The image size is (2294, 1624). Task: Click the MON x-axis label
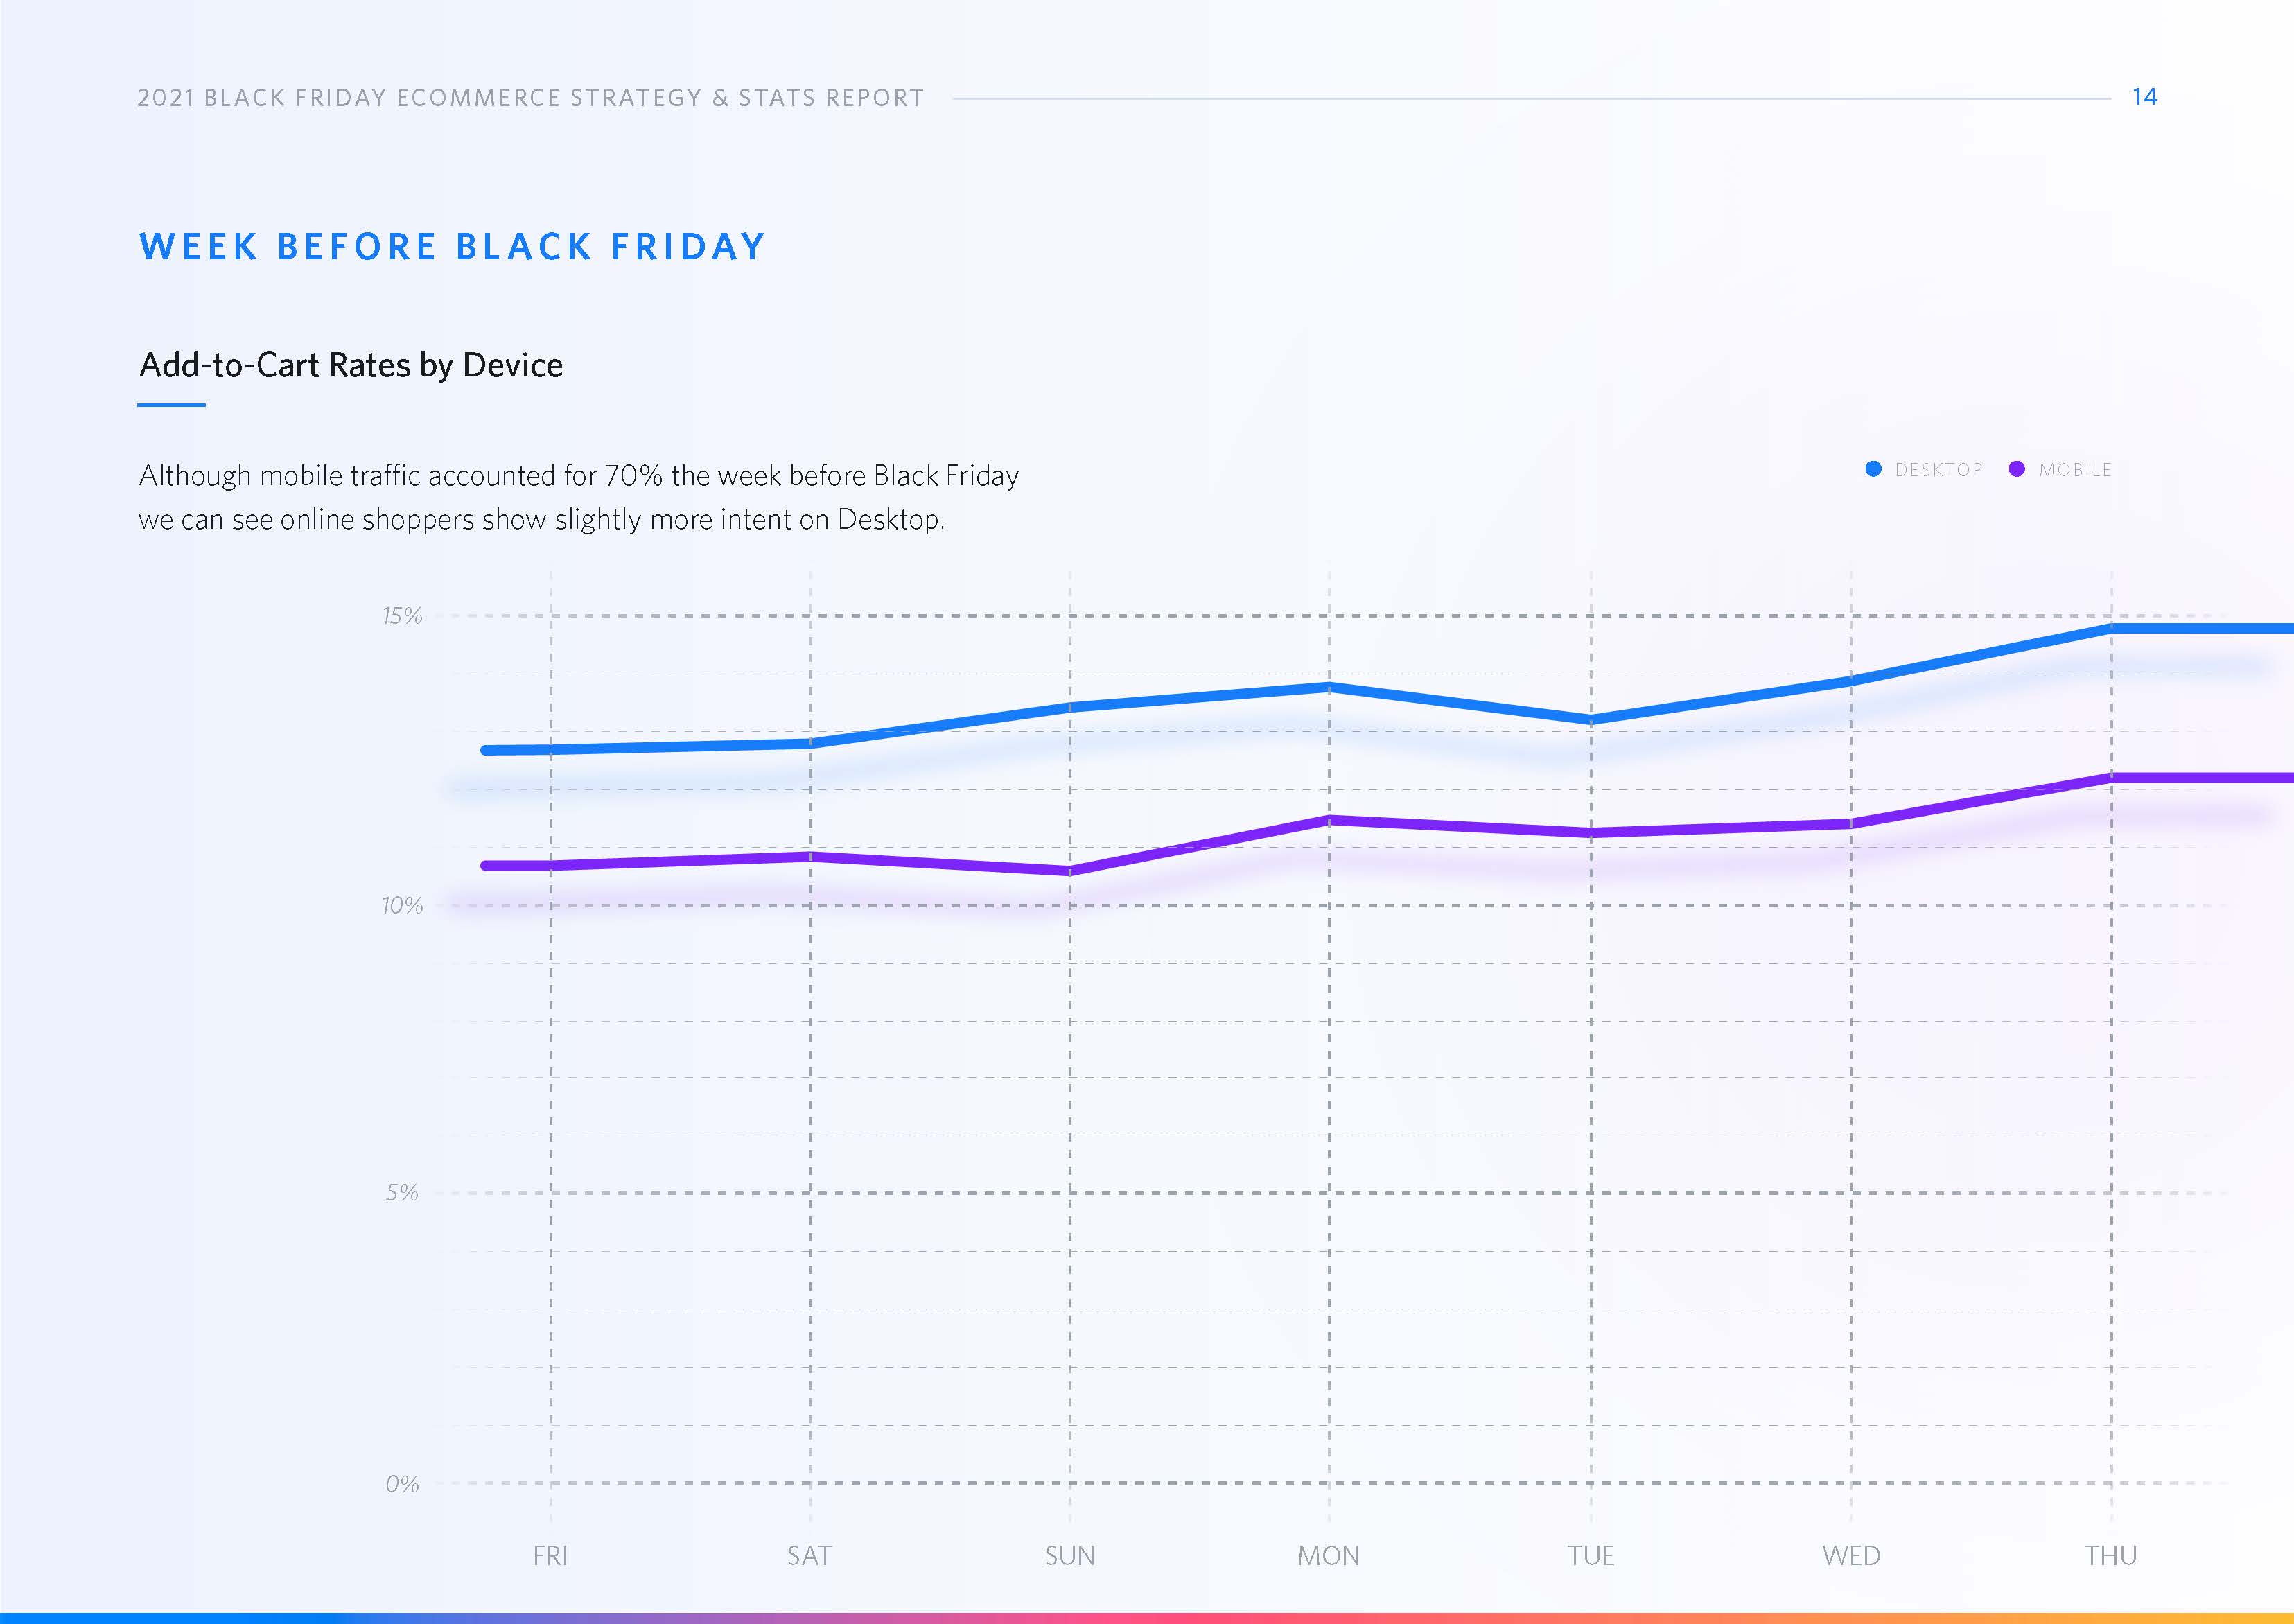click(1328, 1556)
